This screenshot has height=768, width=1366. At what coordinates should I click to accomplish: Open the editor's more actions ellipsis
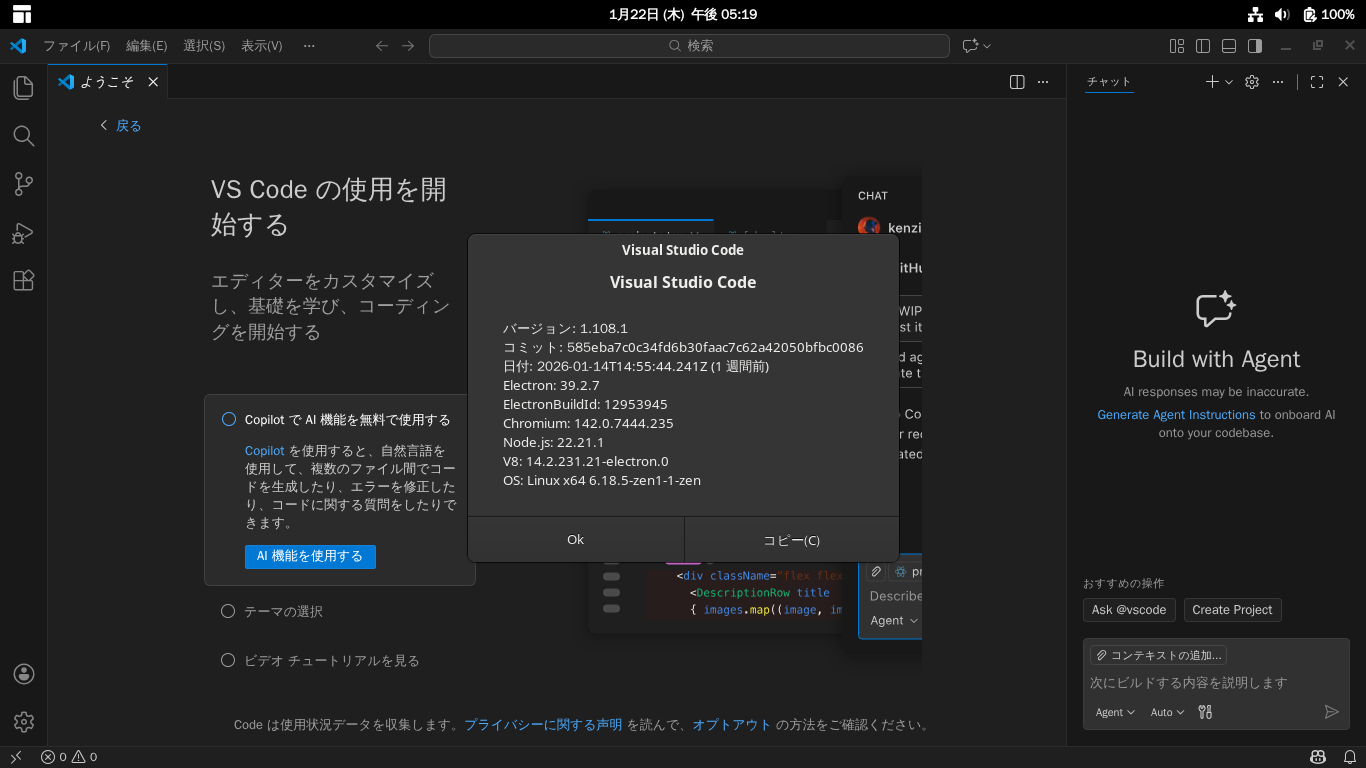click(x=1043, y=82)
